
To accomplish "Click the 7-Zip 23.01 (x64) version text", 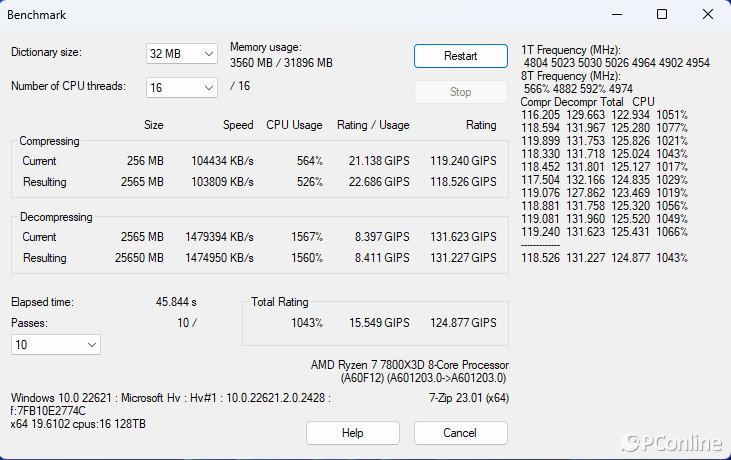I will tap(469, 398).
